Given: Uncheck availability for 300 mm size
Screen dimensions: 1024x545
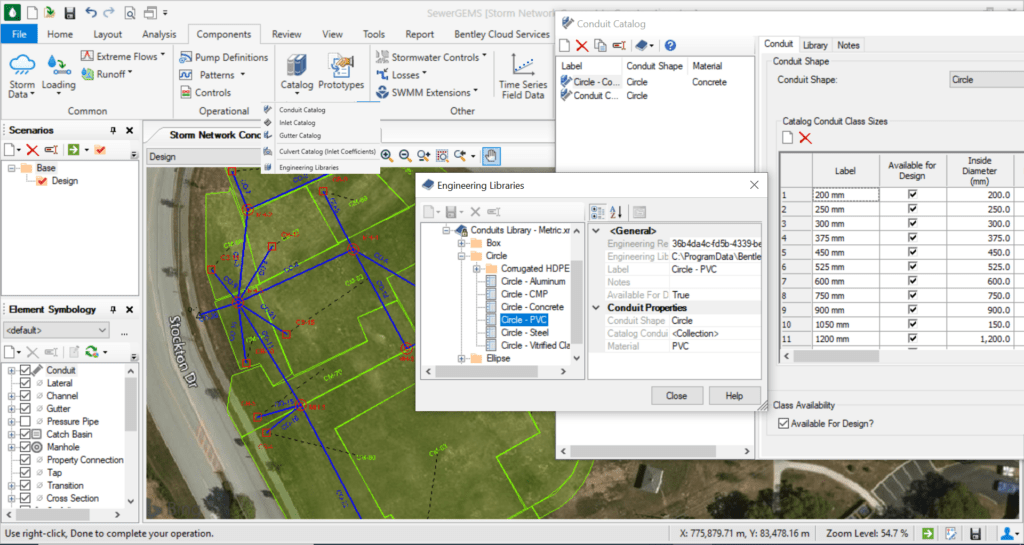Looking at the screenshot, I should [912, 223].
